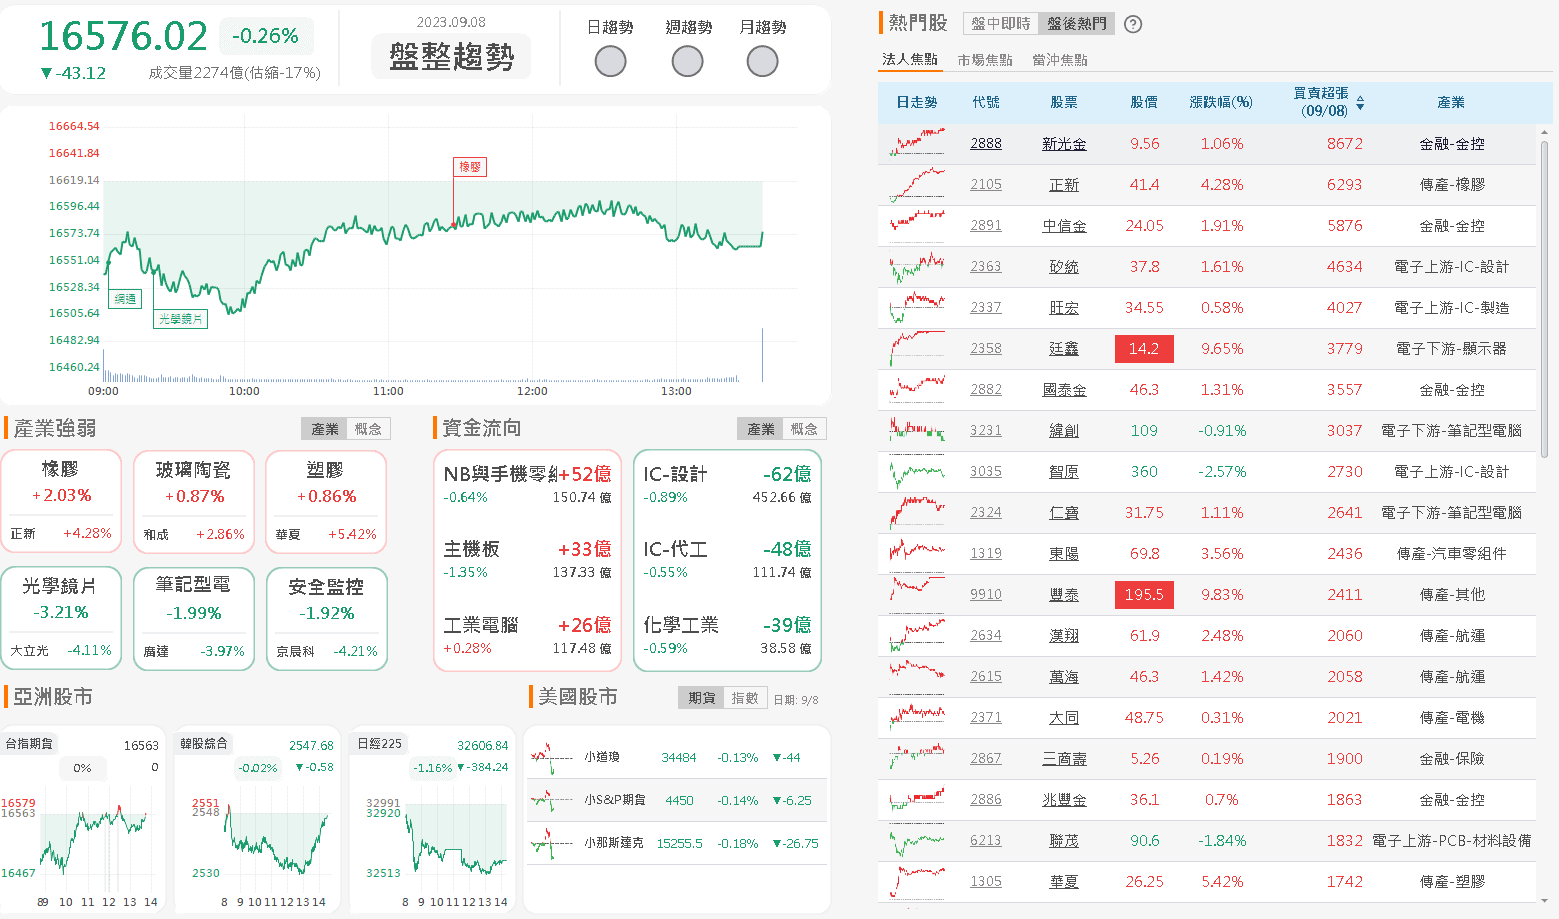Click the 光學鏡片 flag on the intraday chart
The height and width of the screenshot is (919, 1559).
click(x=181, y=319)
